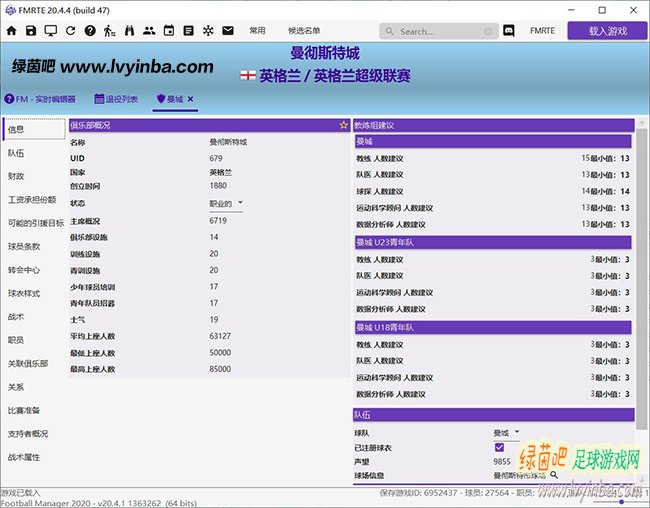Open 工资承担份额 in sidebar

coord(32,200)
